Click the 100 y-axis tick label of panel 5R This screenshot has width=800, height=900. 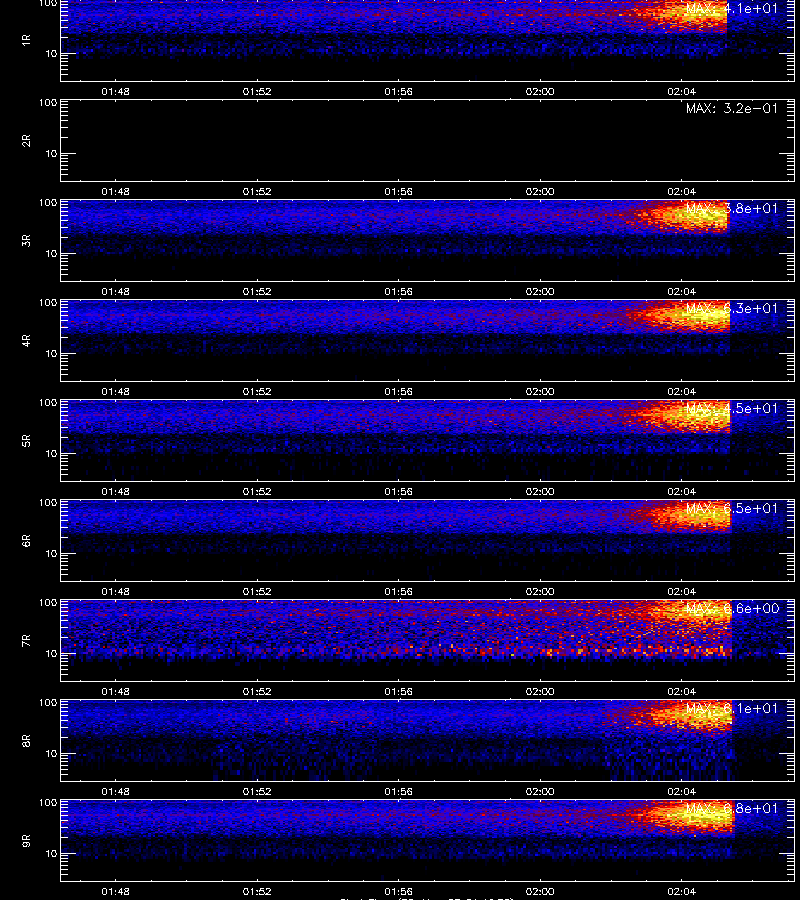[x=48, y=403]
